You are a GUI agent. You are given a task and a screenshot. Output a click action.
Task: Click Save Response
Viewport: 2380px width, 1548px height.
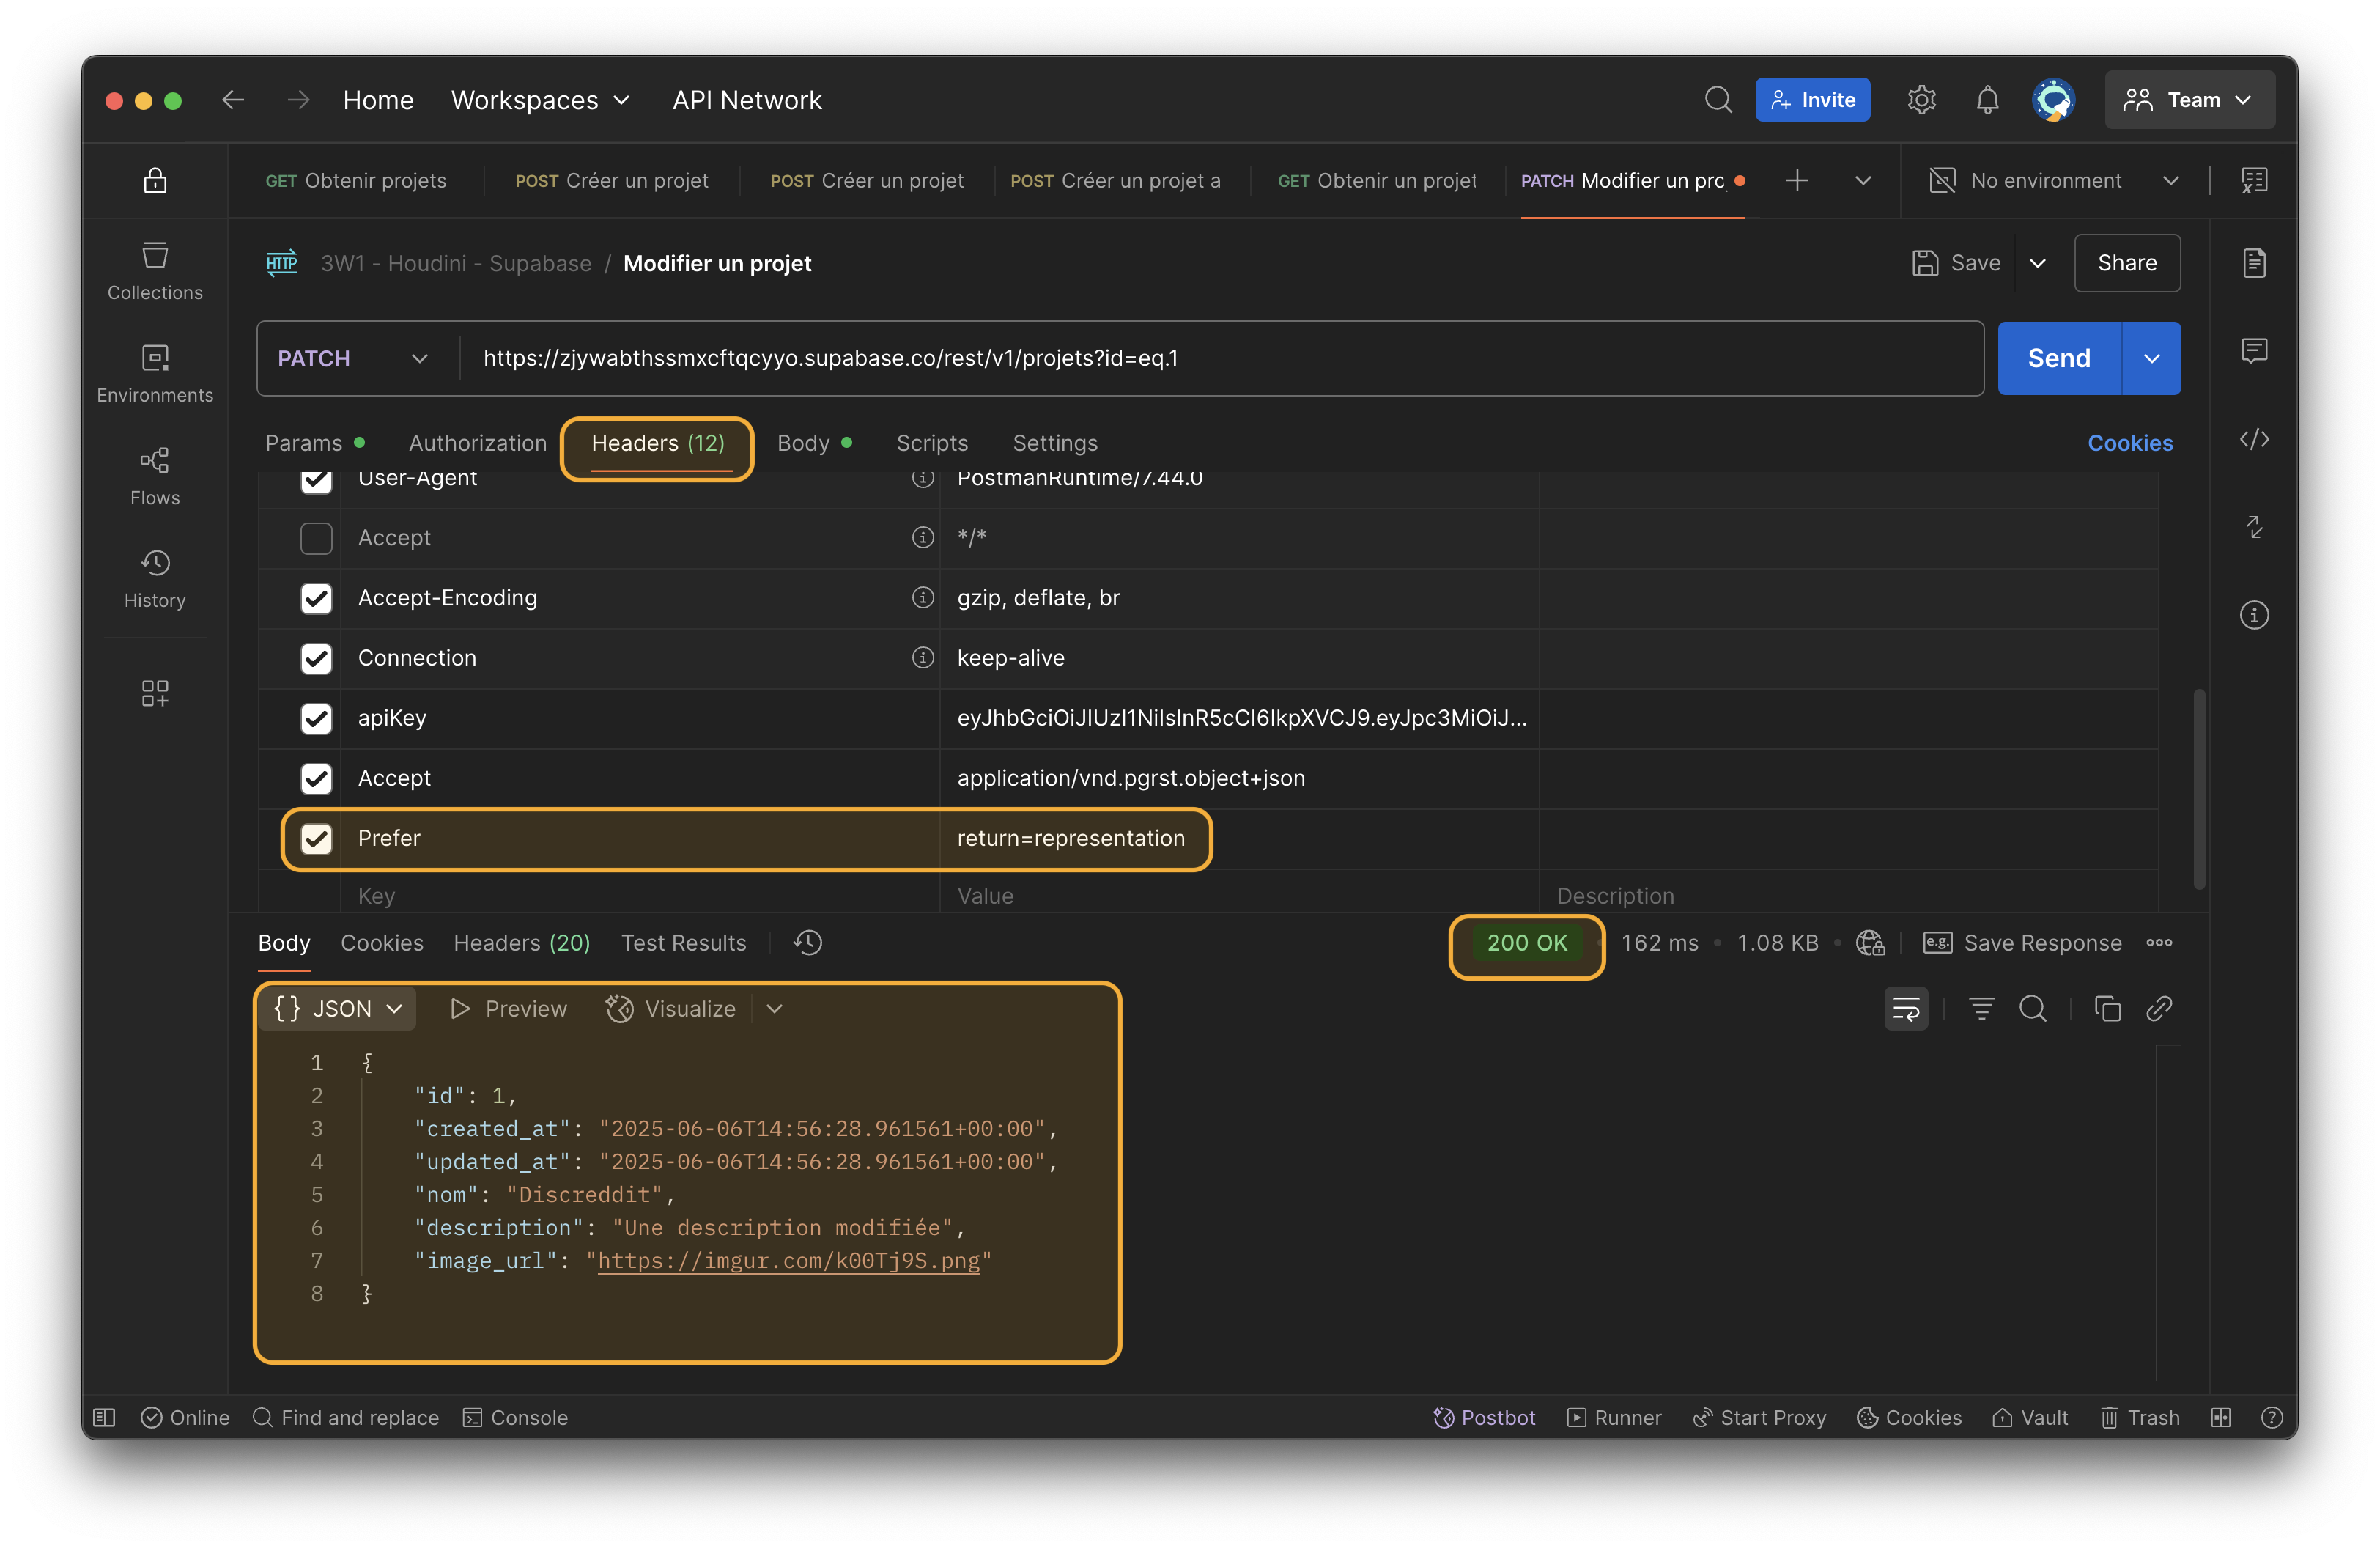click(x=2022, y=943)
